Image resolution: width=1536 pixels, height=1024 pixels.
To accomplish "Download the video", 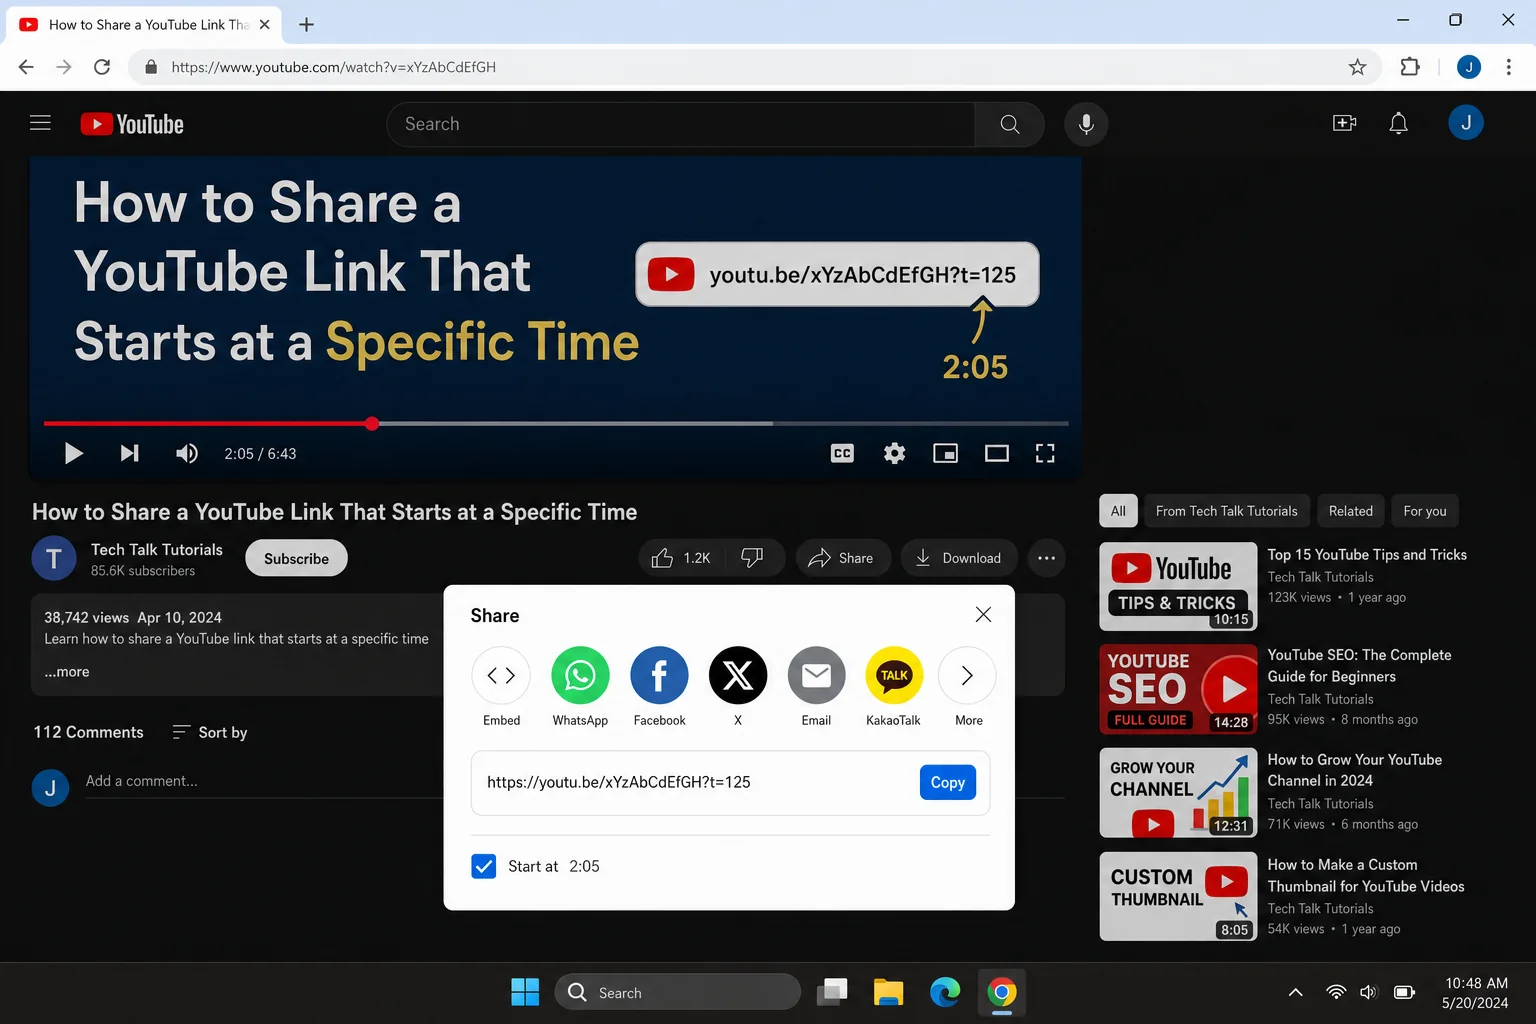I will [x=958, y=558].
